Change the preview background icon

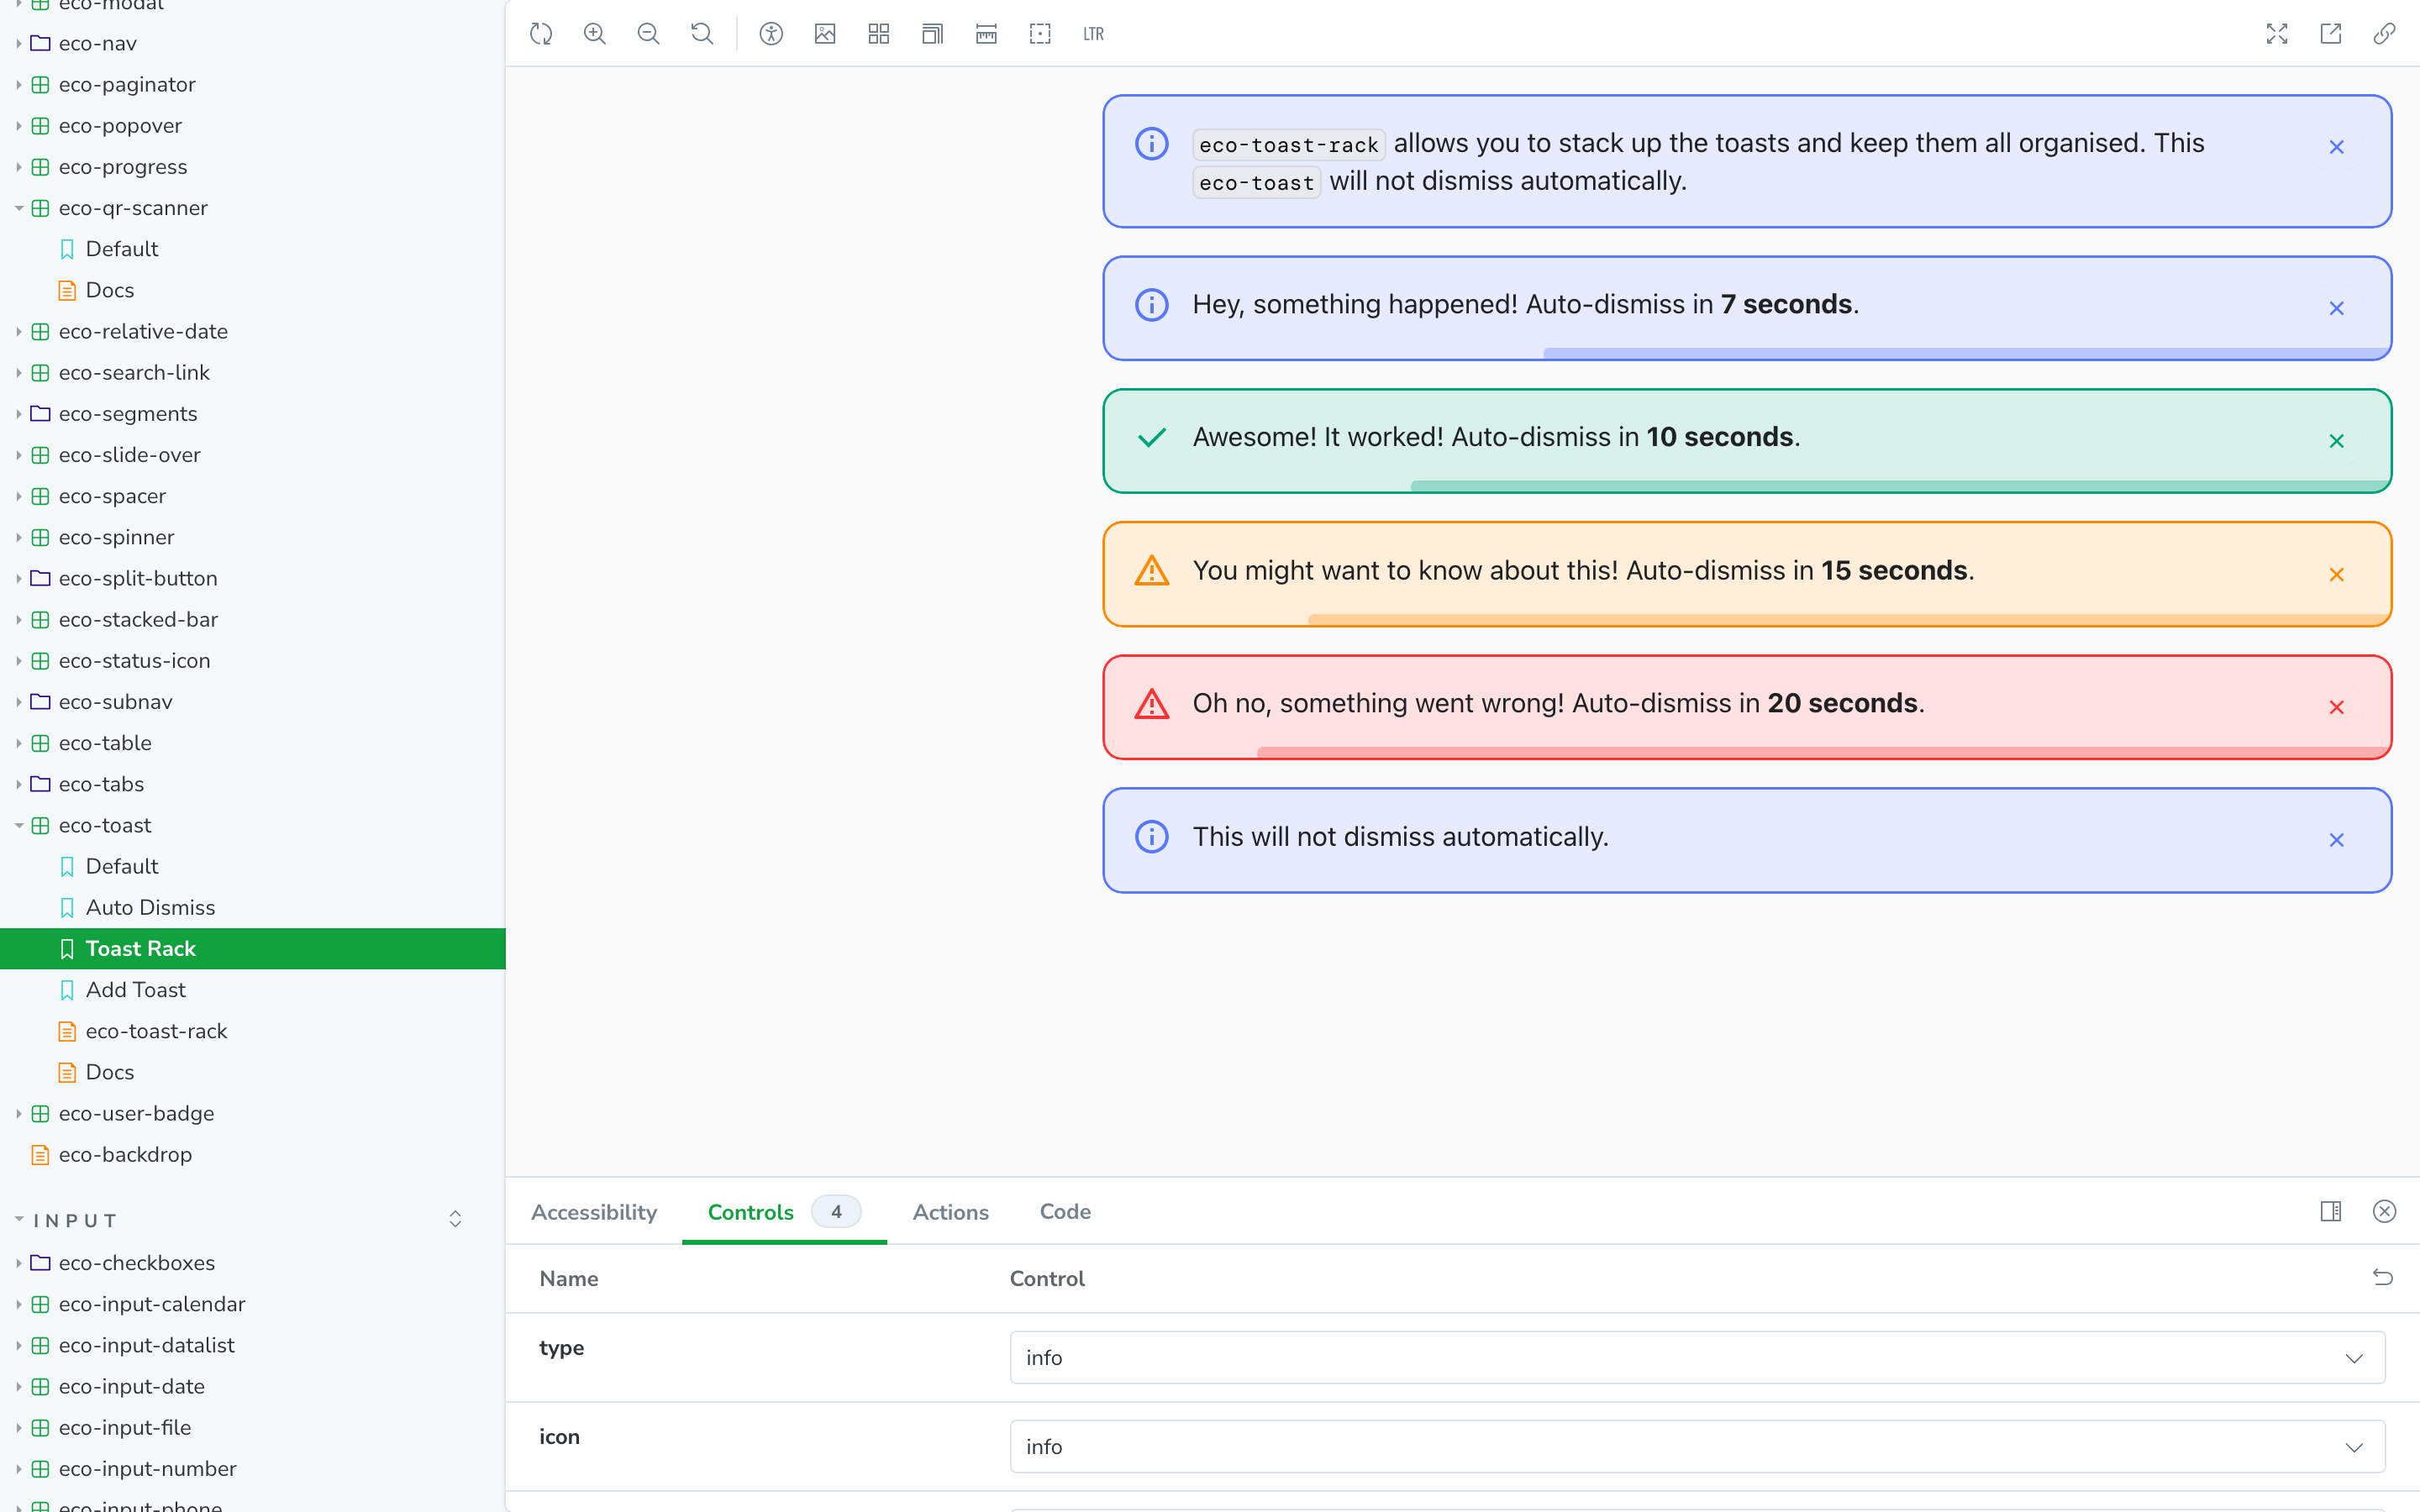click(825, 34)
